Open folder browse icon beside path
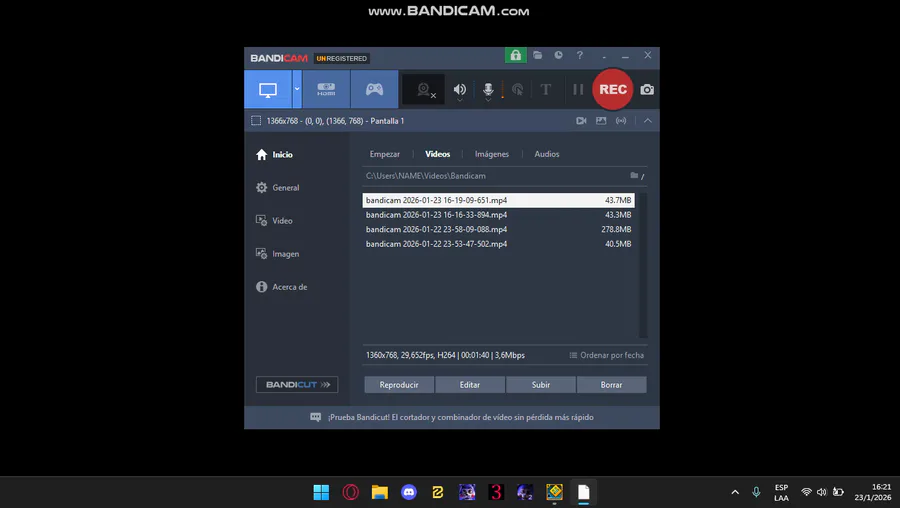900x508 pixels. point(635,176)
